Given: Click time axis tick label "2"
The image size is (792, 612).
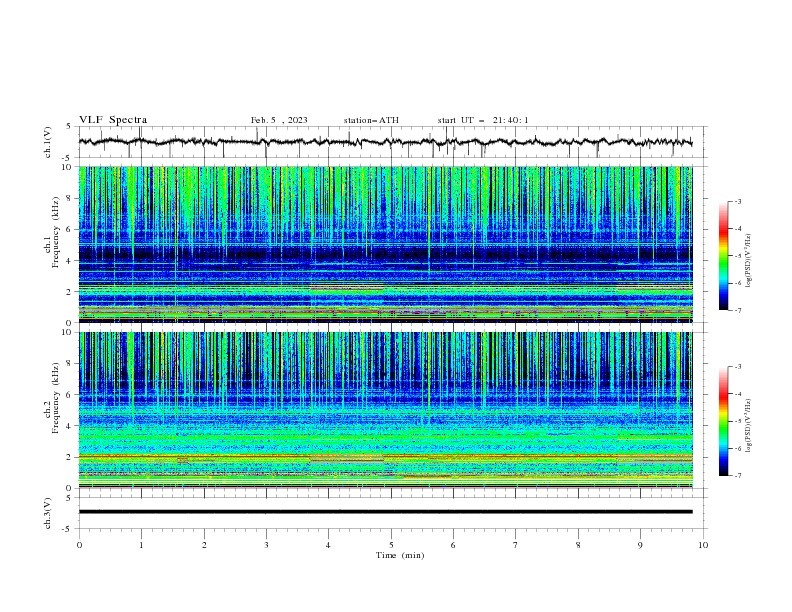Looking at the screenshot, I should click(204, 545).
